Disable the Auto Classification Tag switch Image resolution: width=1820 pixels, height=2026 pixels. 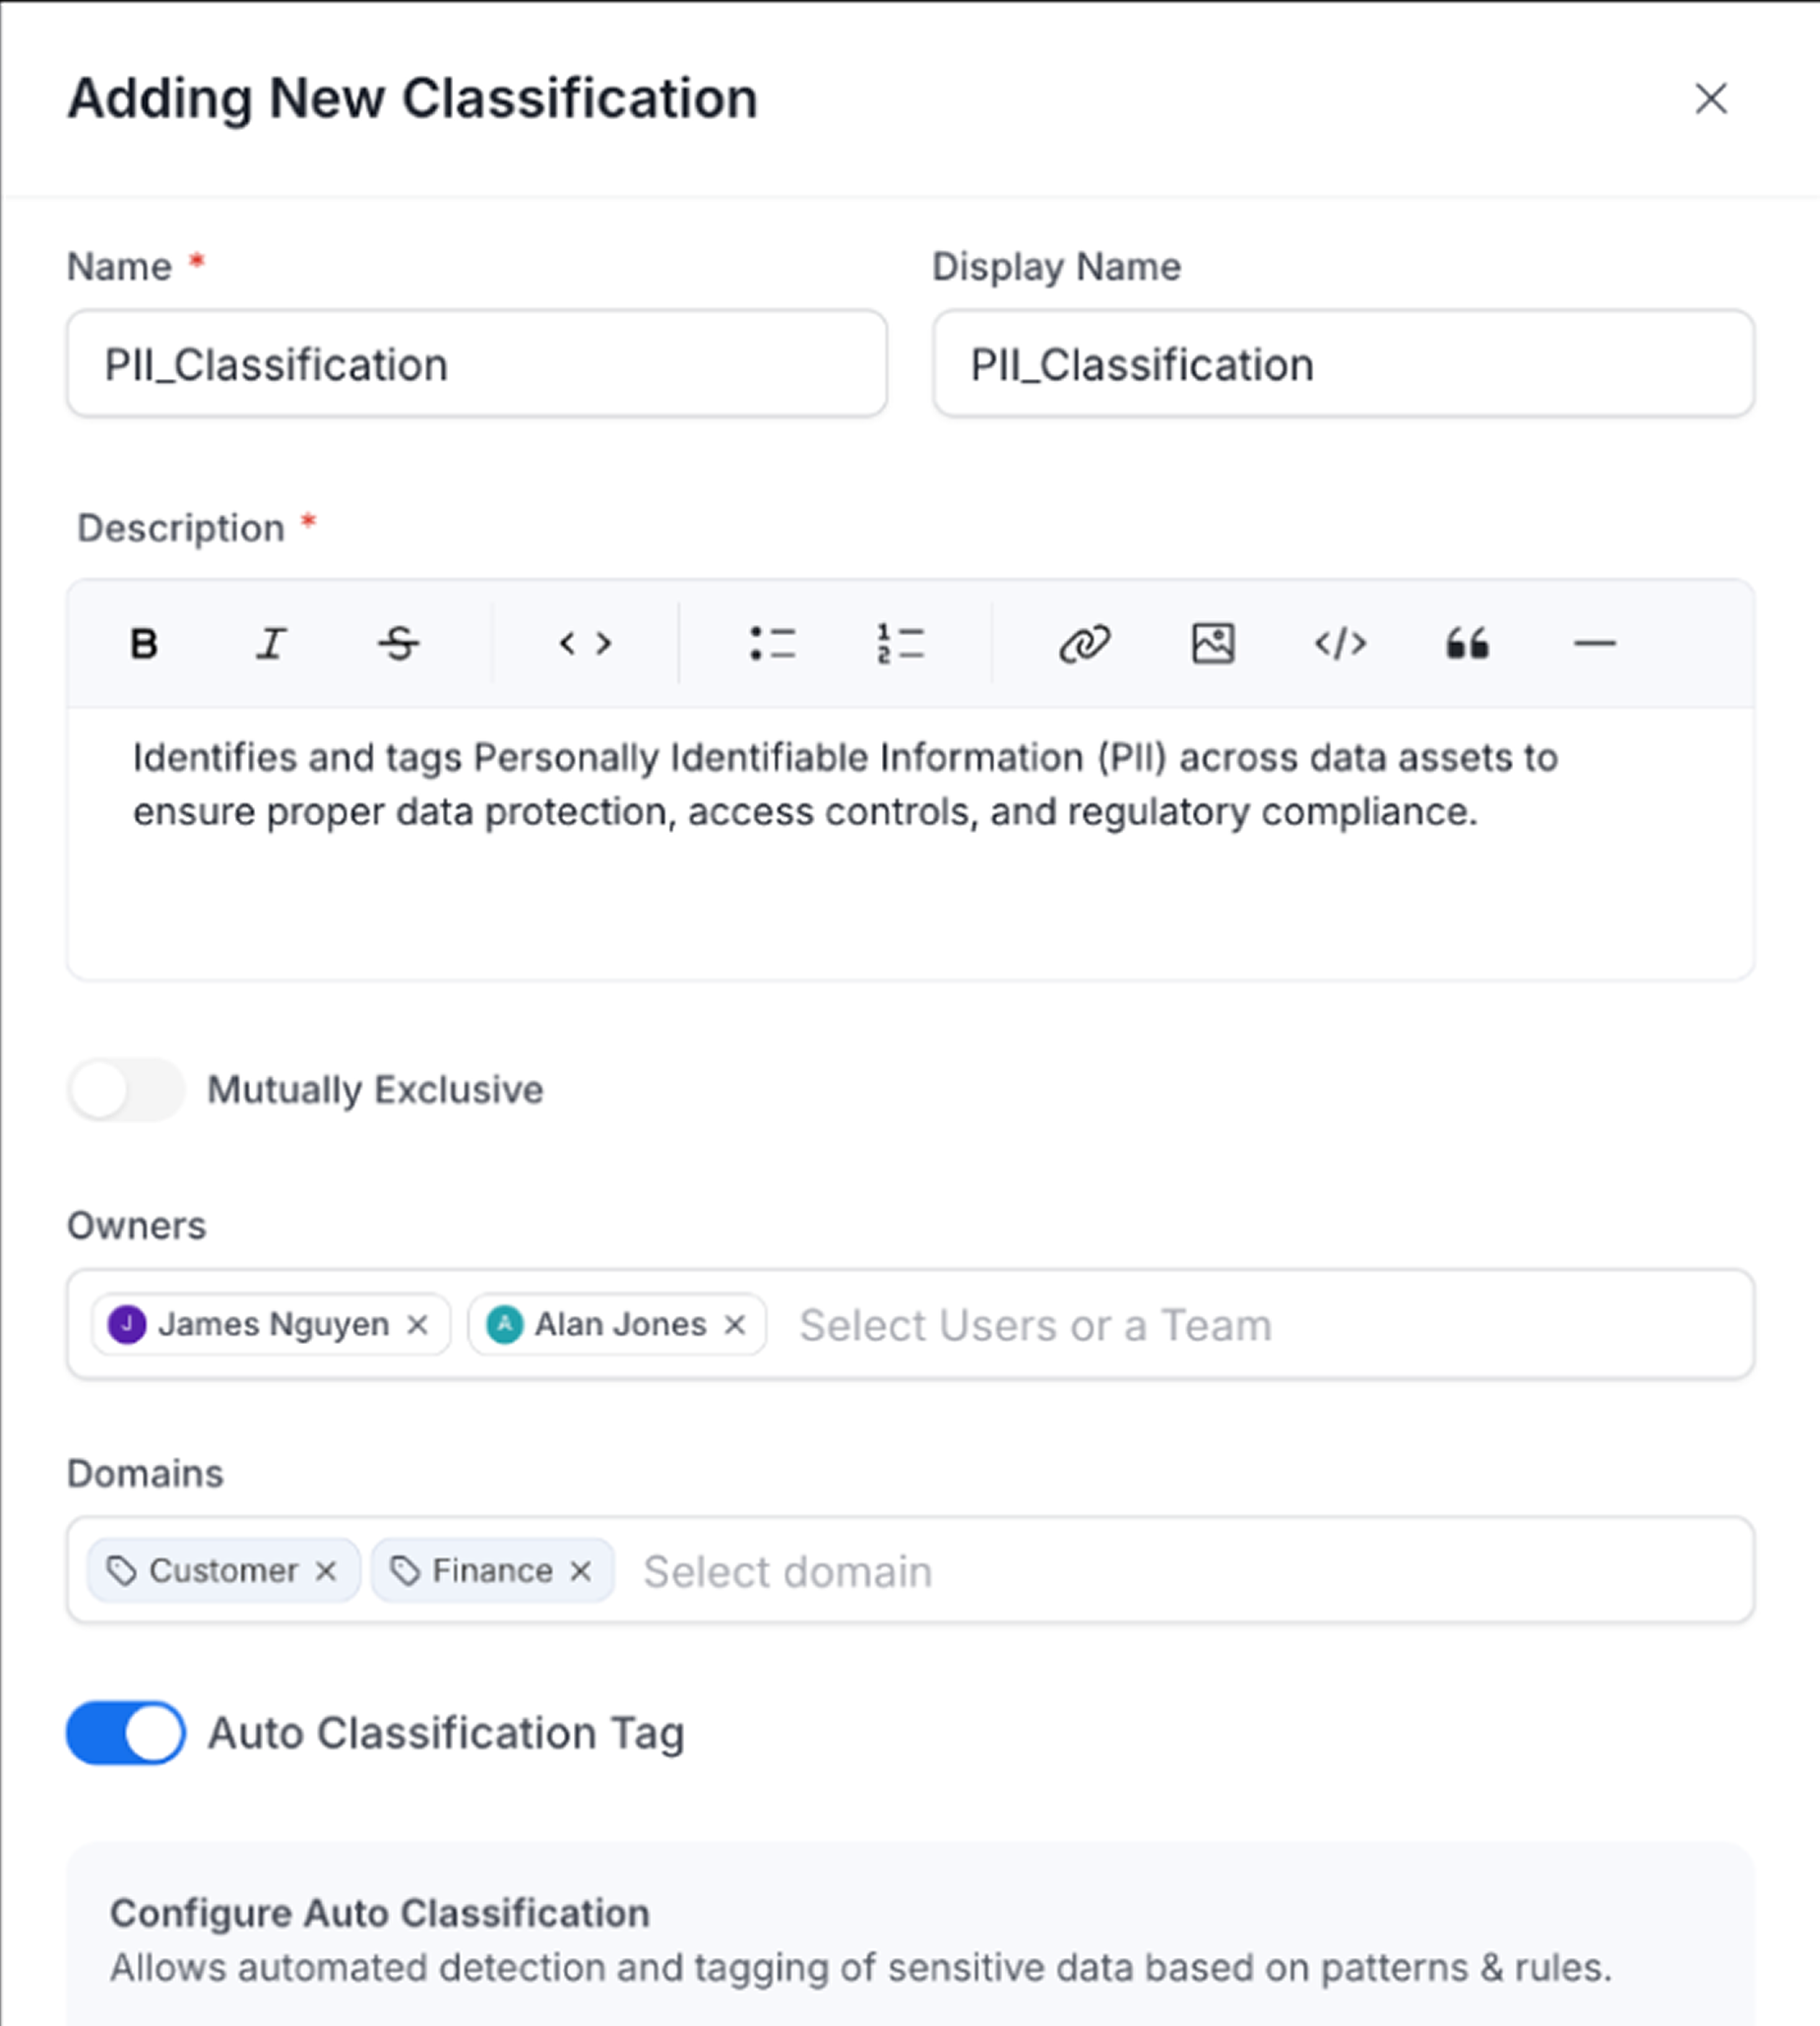click(x=126, y=1732)
